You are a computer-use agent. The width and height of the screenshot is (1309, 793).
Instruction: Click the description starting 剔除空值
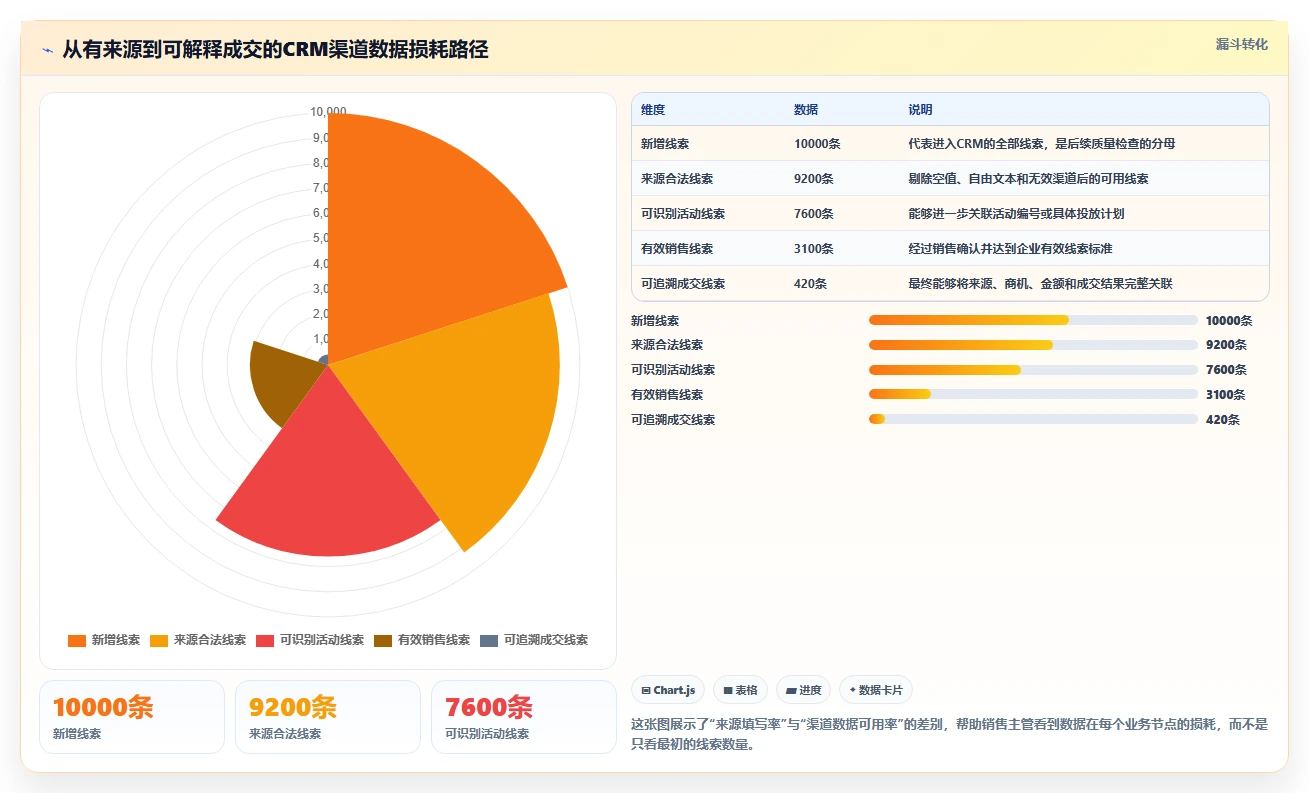[x=1028, y=179]
